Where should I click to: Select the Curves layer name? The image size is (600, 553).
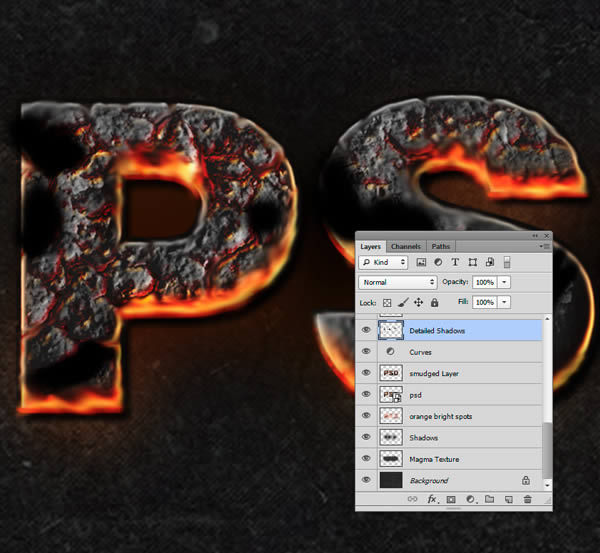point(420,352)
